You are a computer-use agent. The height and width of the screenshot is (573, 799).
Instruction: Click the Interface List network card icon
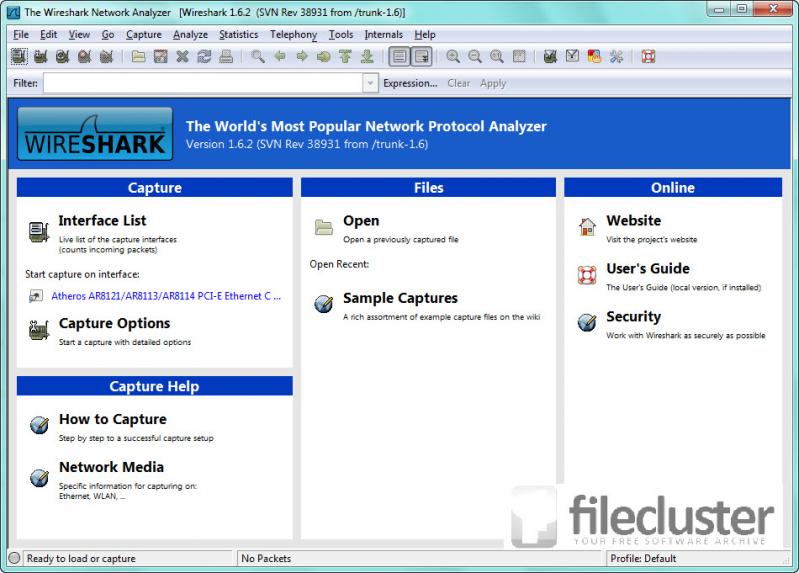point(39,232)
